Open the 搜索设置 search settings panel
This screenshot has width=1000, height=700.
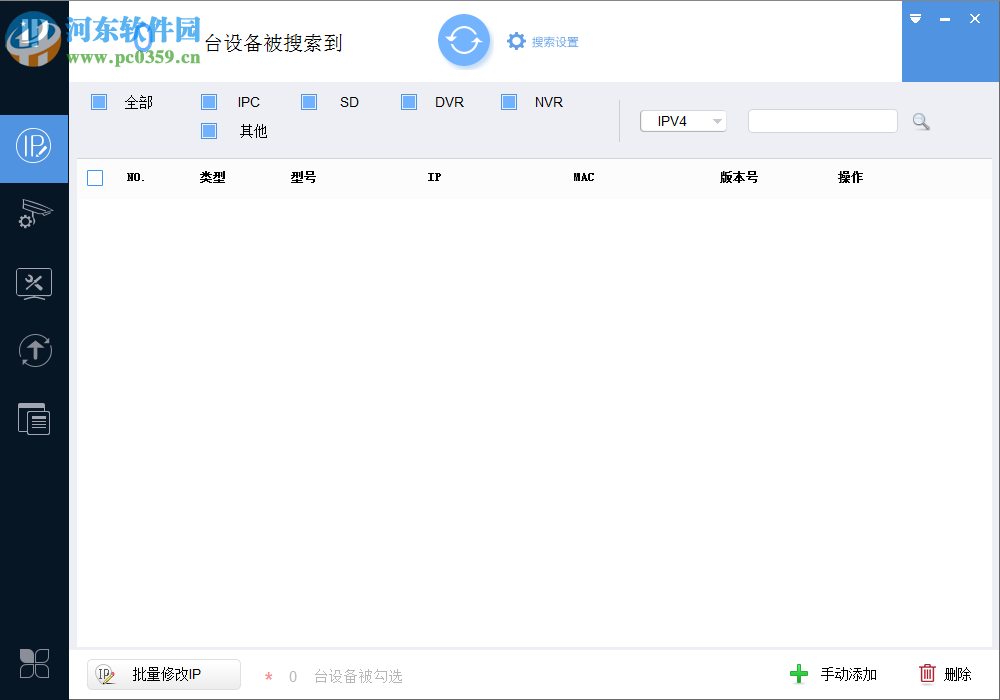[x=543, y=42]
